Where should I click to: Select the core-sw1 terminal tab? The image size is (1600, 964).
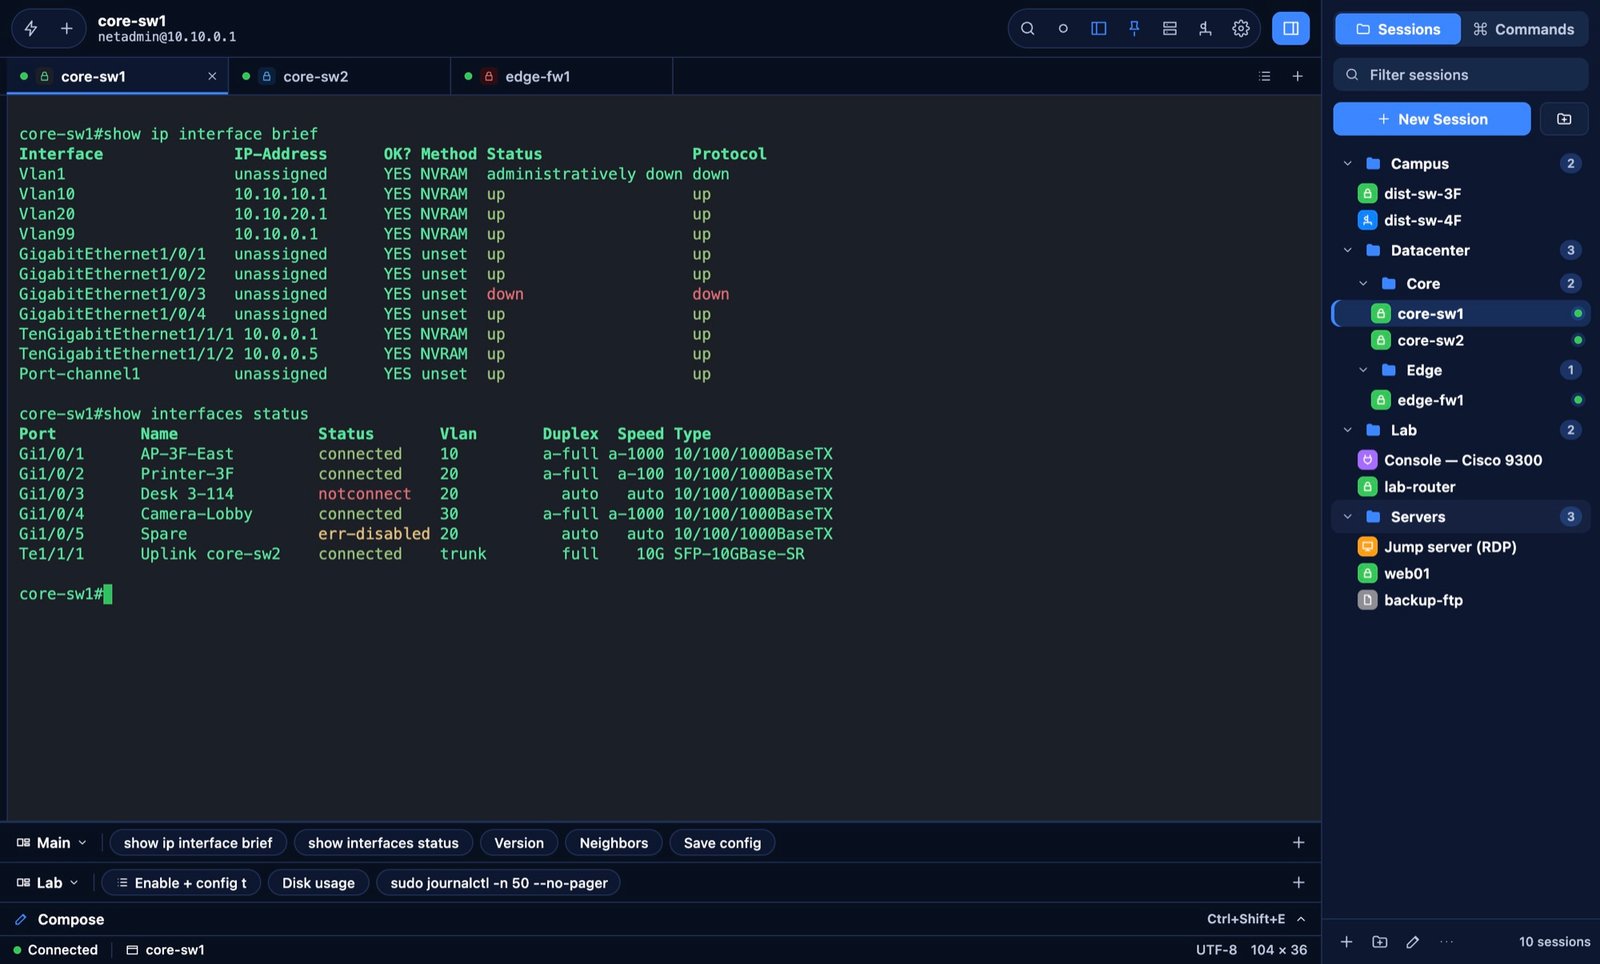(x=117, y=76)
